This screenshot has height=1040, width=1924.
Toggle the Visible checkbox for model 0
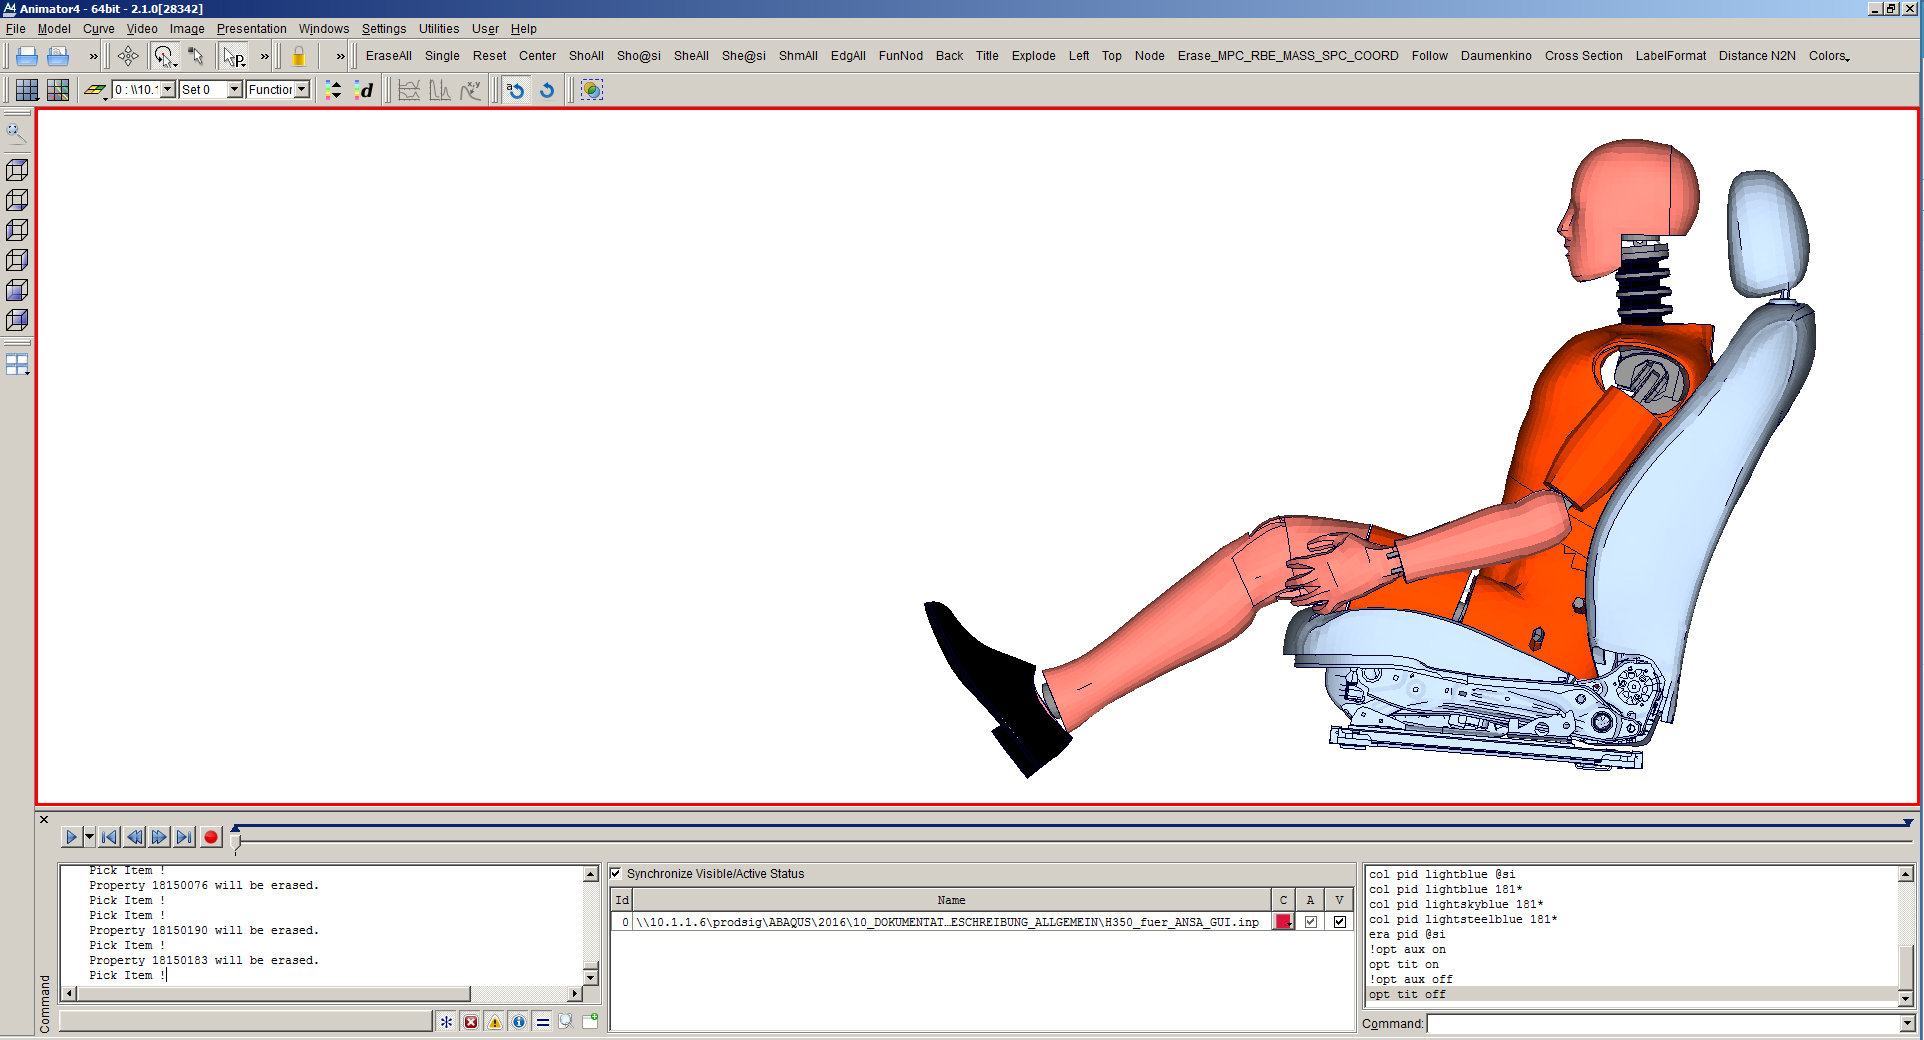1340,922
